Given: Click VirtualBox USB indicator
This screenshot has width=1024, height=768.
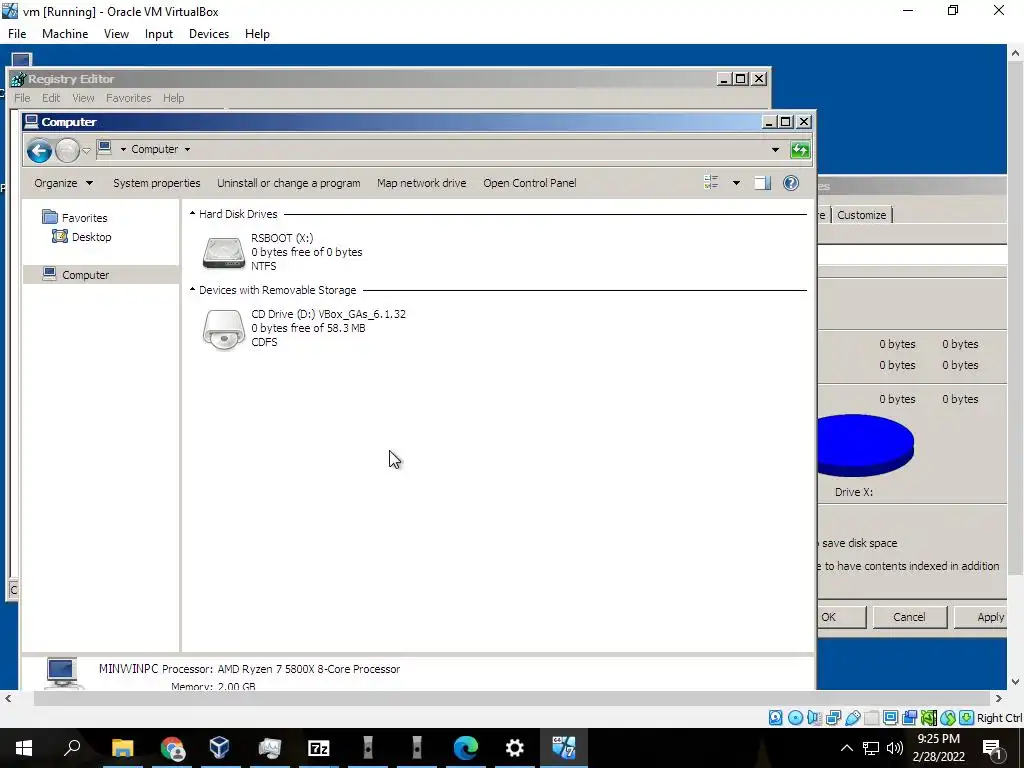Looking at the screenshot, I should pyautogui.click(x=852, y=718).
